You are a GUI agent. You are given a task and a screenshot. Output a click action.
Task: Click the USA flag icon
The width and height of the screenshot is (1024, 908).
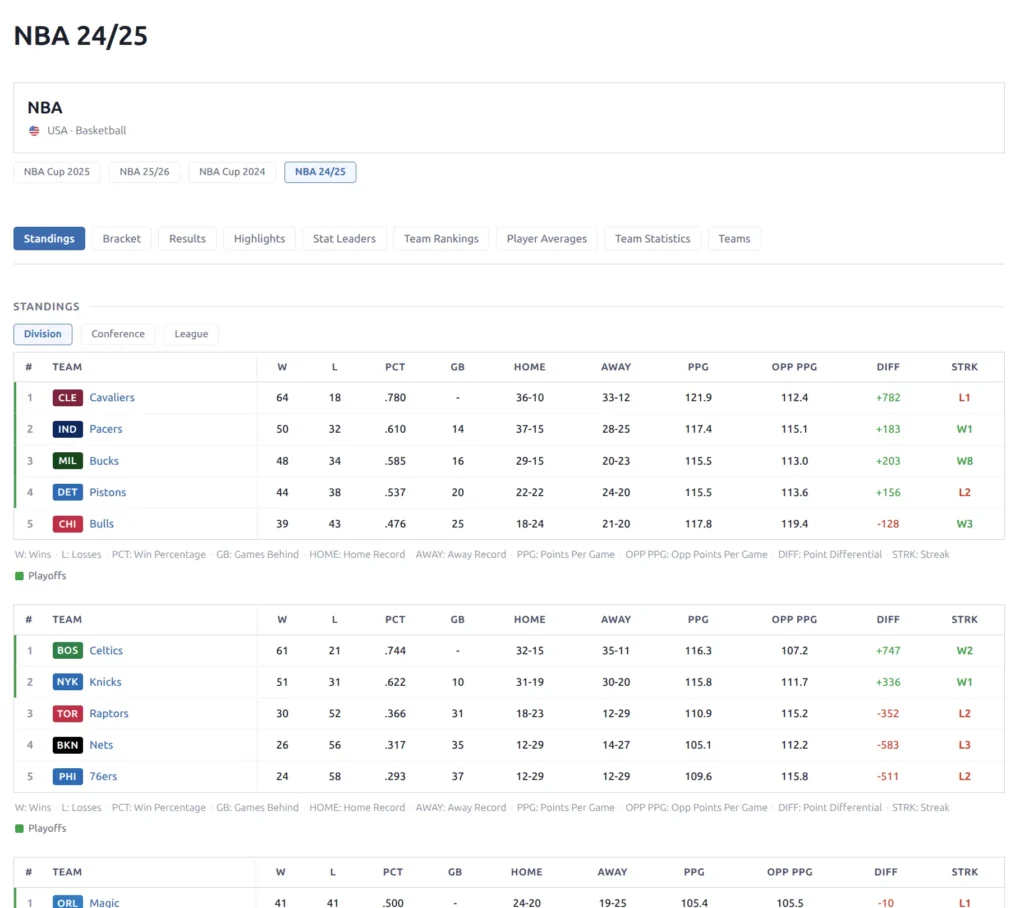(x=34, y=131)
